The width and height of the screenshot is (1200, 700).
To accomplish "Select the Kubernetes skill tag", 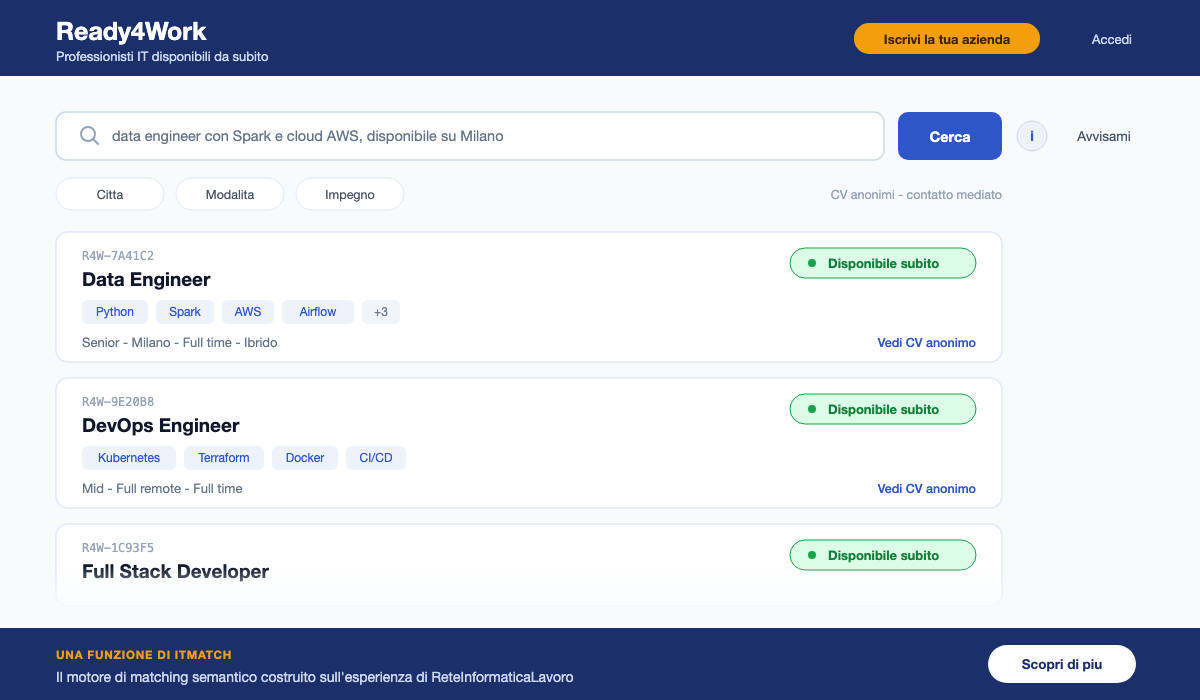I will point(129,458).
